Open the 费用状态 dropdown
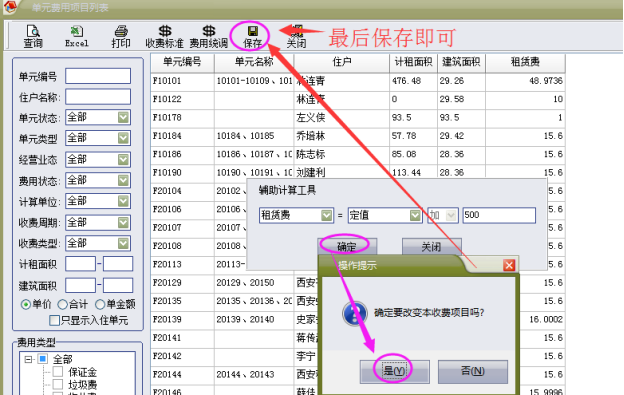Screen dimensions: 624x395 tap(123, 180)
